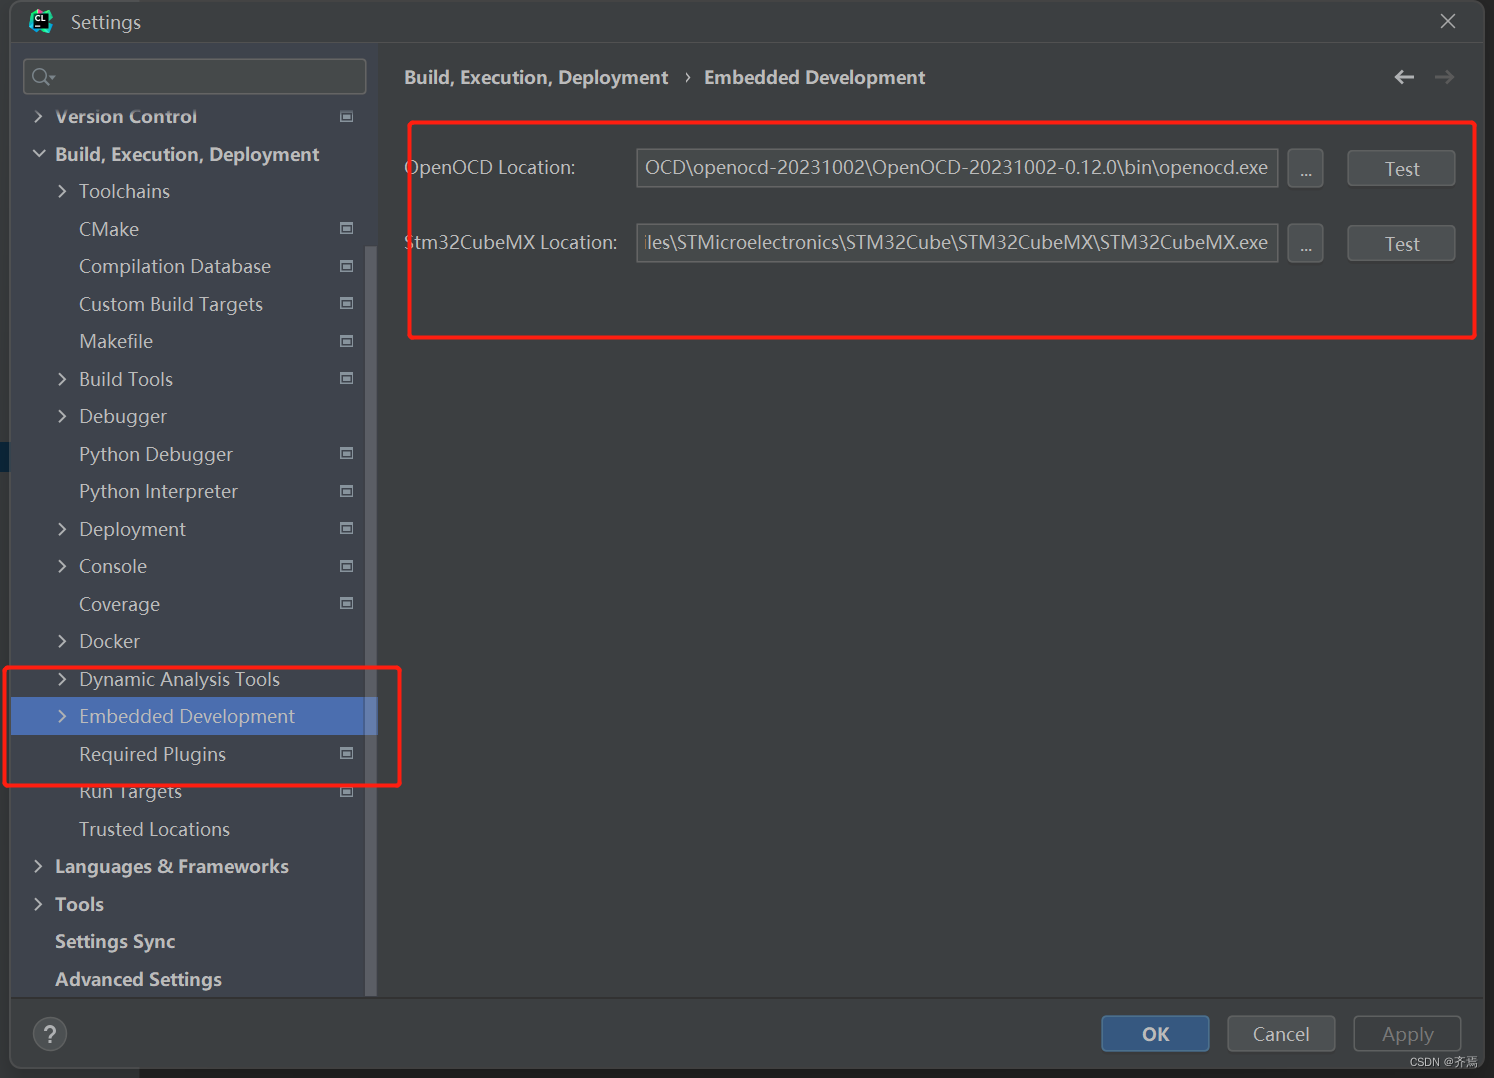This screenshot has height=1078, width=1494.
Task: Cancel the Settings dialog
Action: coord(1281,1034)
